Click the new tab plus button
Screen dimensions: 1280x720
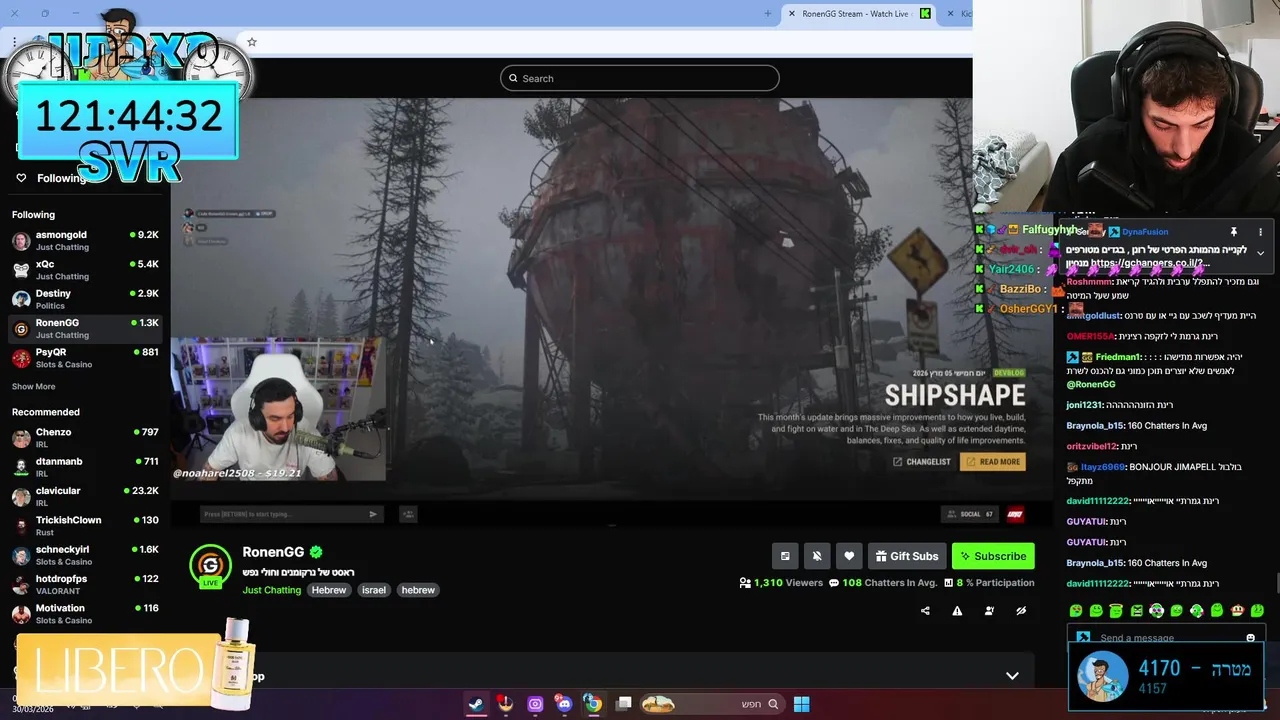tap(768, 14)
